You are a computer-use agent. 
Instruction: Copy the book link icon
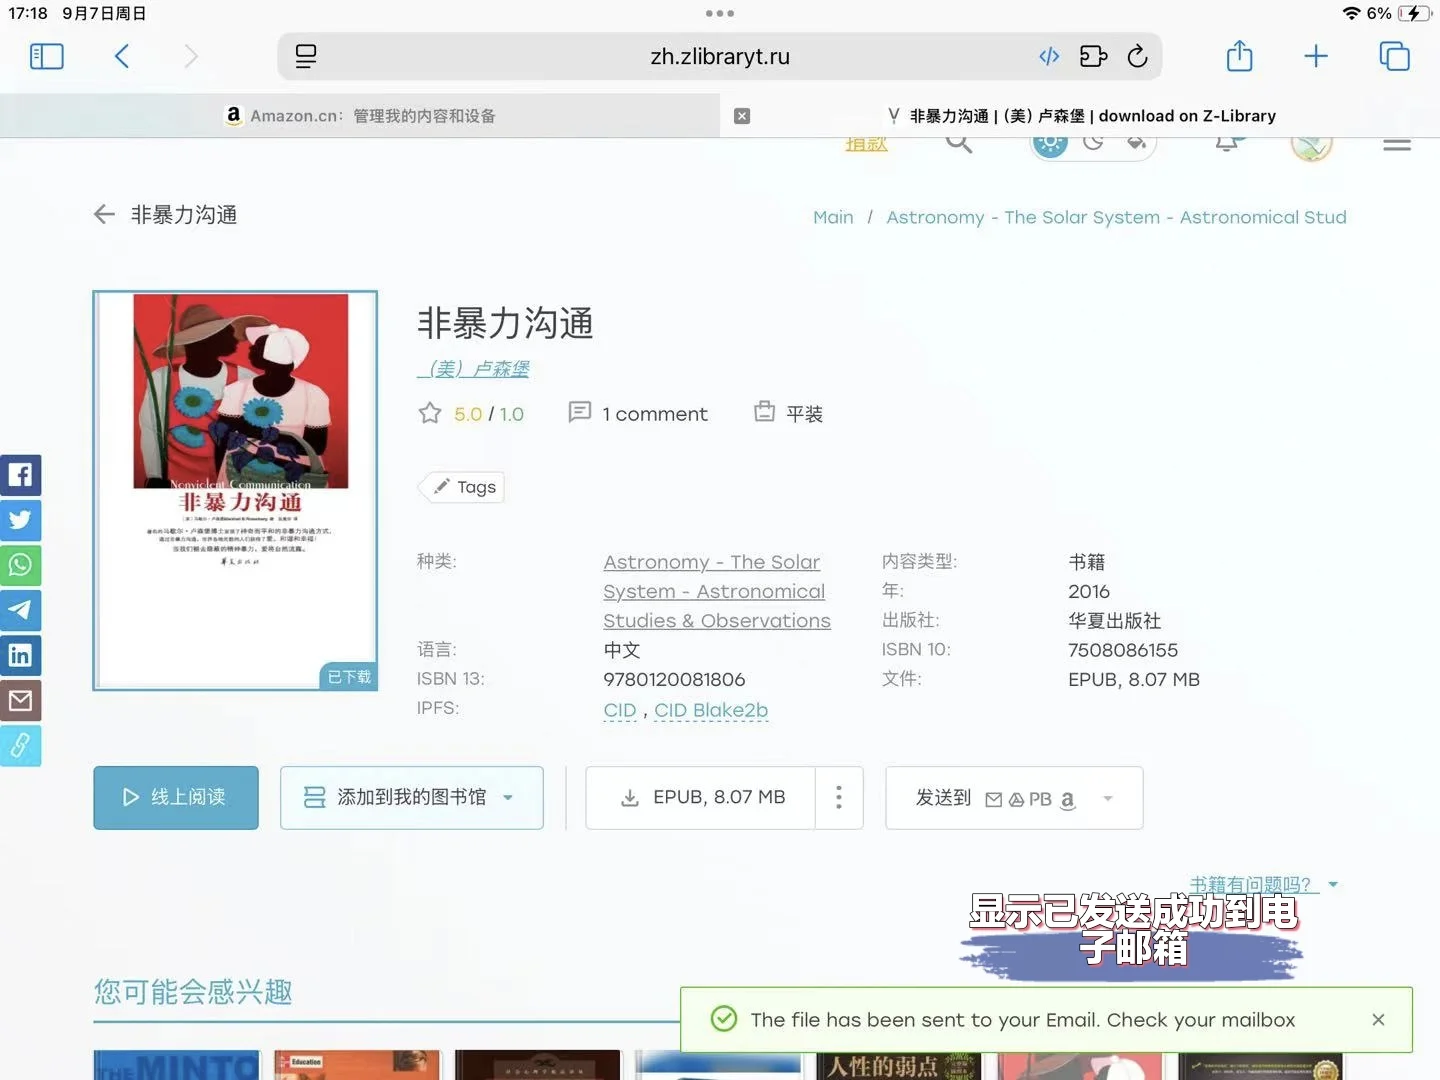[x=20, y=746]
